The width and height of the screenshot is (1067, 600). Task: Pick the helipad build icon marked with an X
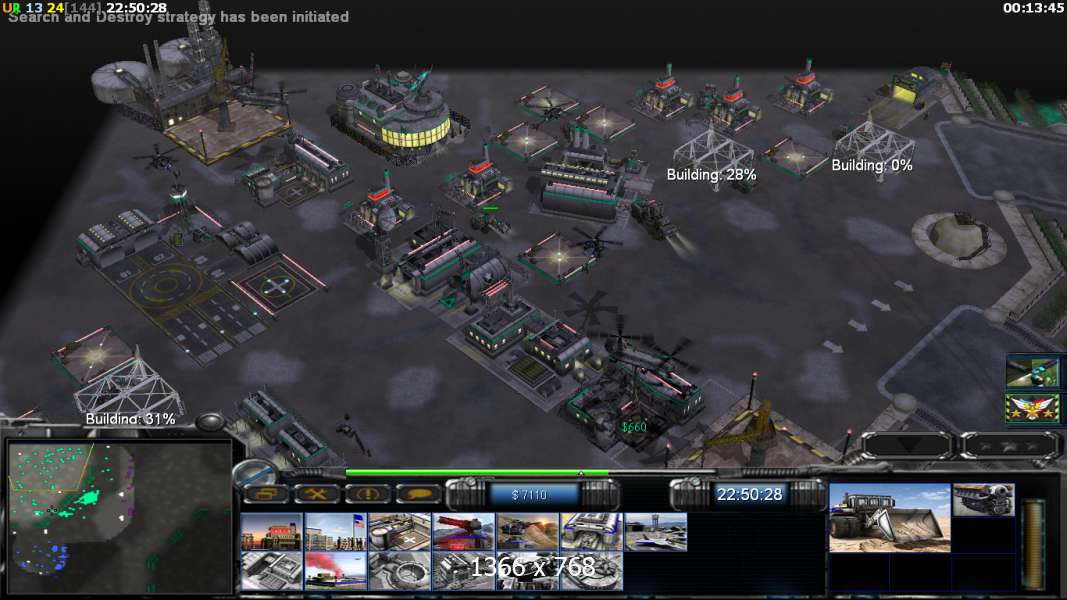pos(399,532)
